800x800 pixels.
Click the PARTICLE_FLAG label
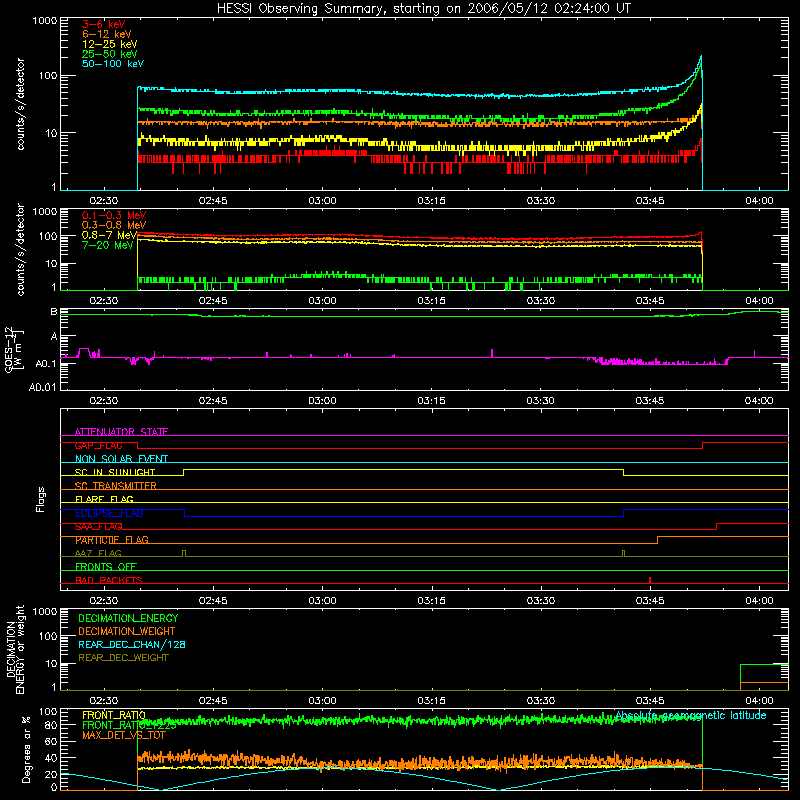(x=112, y=540)
